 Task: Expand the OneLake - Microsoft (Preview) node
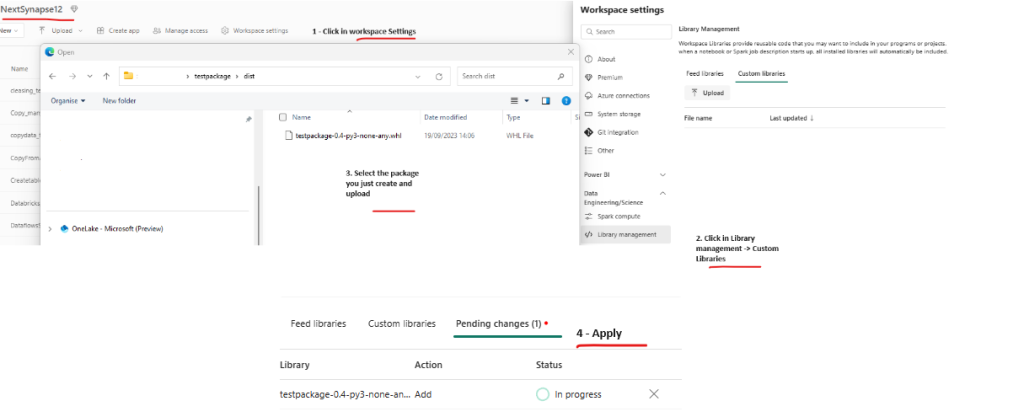51,228
